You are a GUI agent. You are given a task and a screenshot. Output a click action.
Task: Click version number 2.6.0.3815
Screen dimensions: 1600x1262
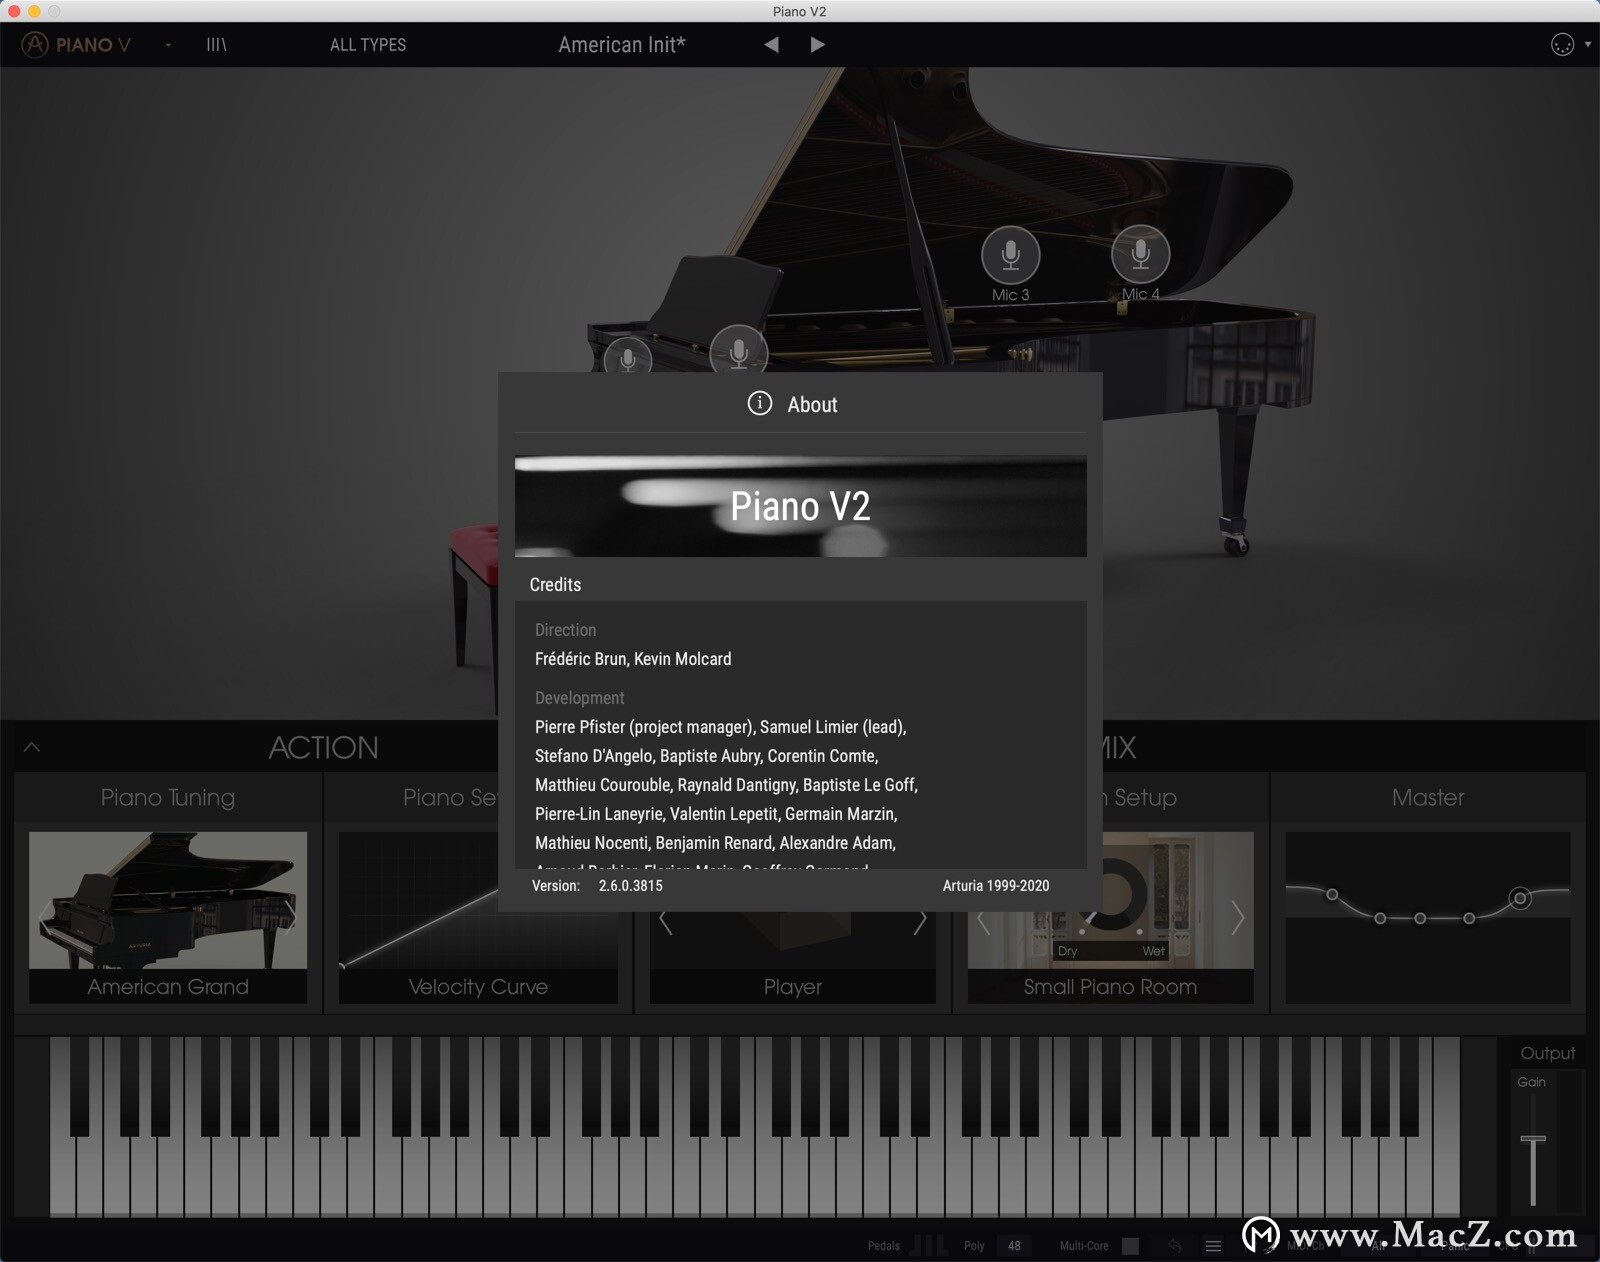(x=631, y=886)
